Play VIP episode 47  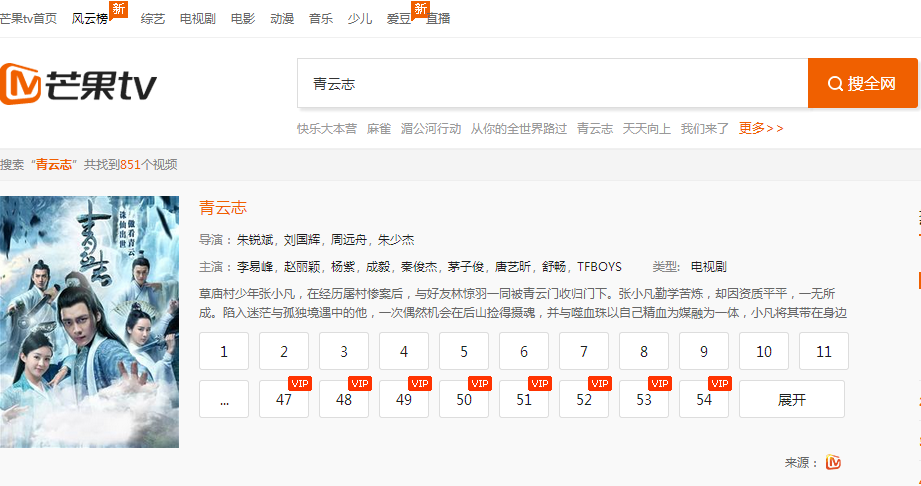click(x=284, y=400)
